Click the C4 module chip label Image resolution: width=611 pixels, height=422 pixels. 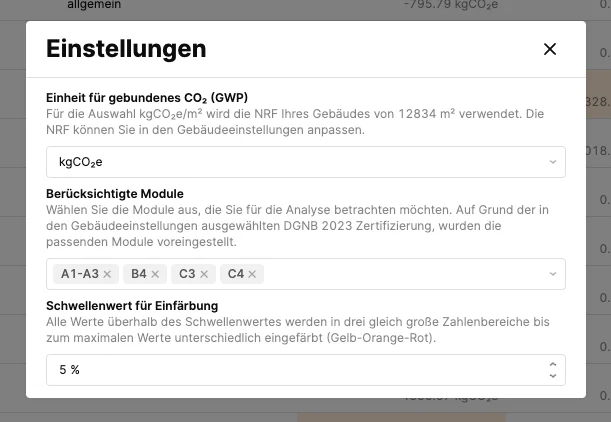[x=236, y=274]
